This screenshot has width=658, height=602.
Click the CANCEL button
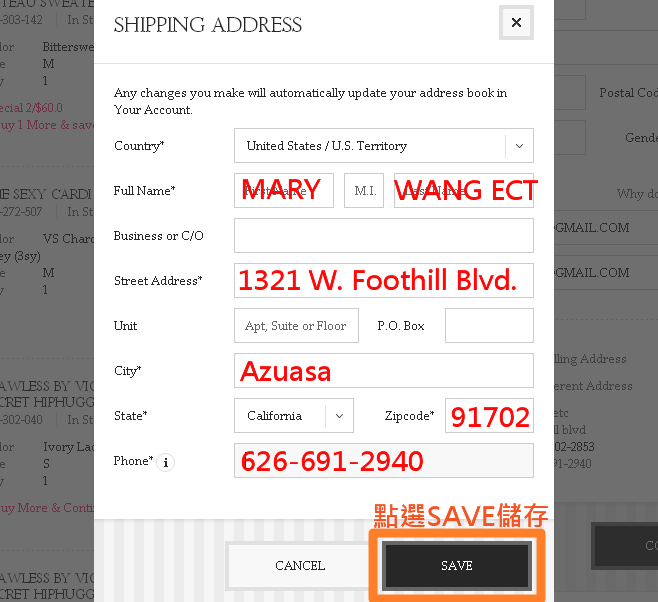[x=300, y=566]
